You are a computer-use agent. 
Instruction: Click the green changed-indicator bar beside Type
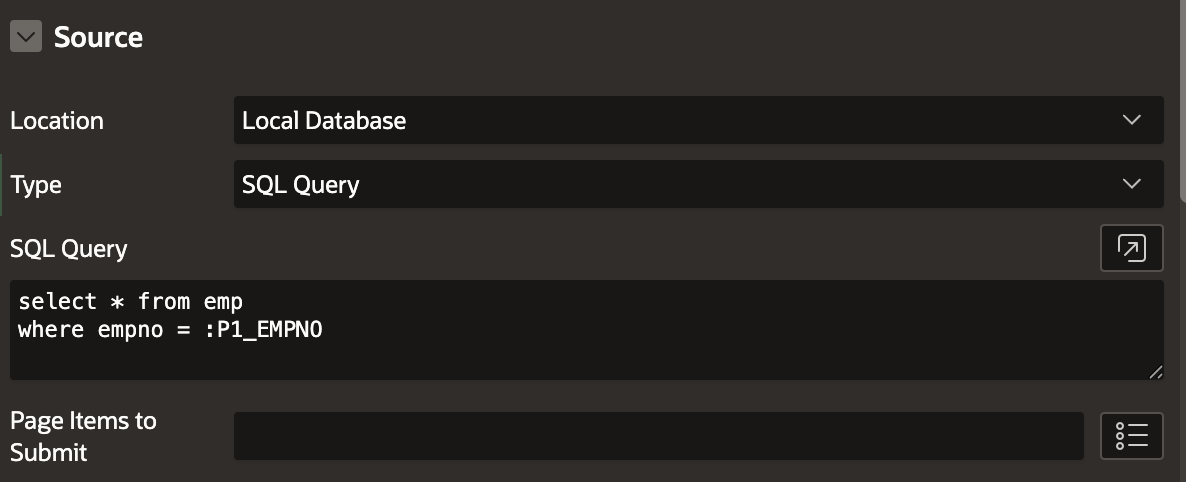pos(2,185)
